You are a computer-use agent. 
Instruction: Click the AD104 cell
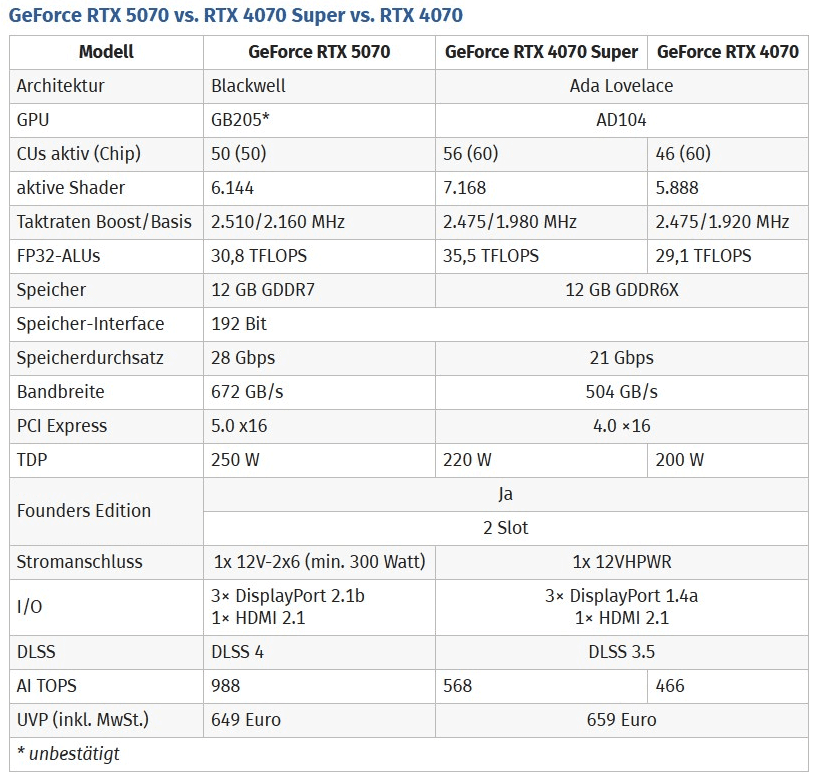tap(622, 120)
